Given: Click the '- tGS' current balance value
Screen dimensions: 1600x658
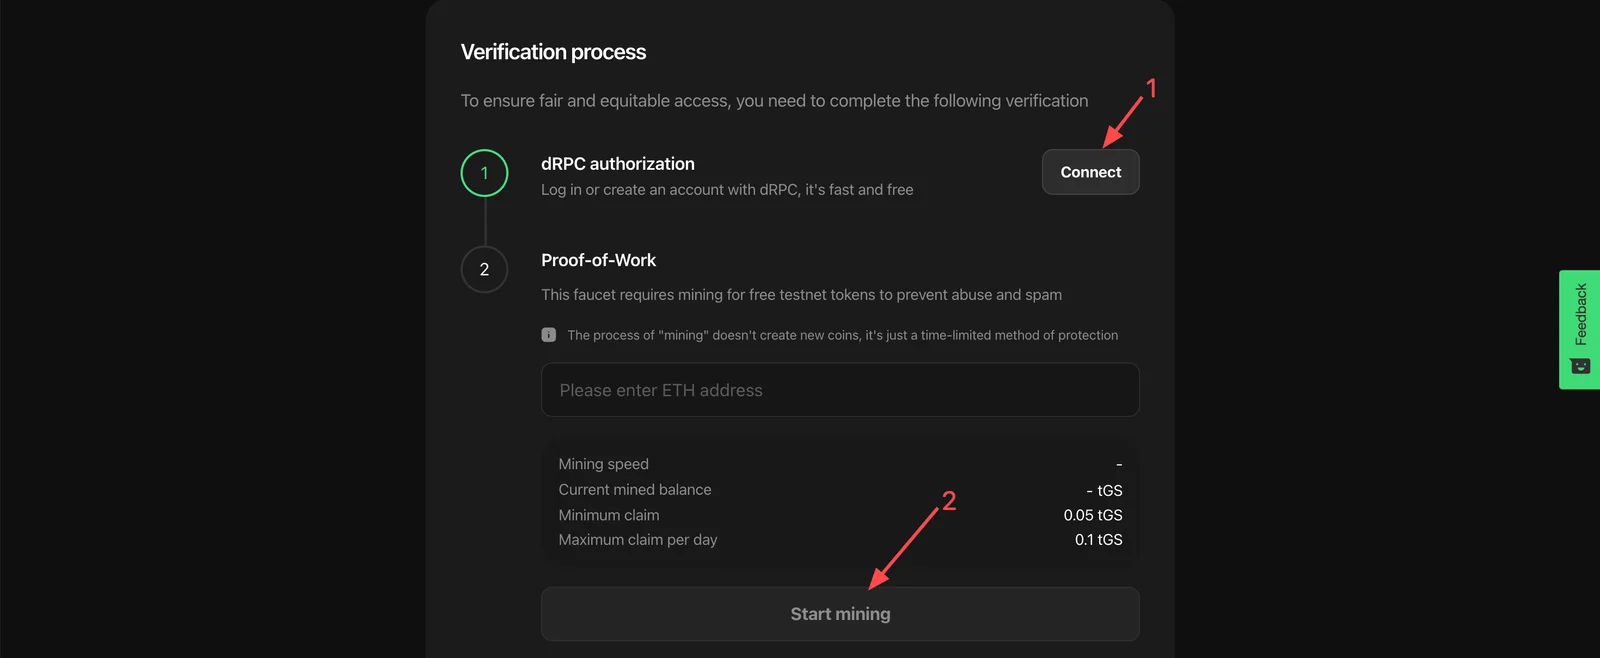Looking at the screenshot, I should click(x=1105, y=490).
